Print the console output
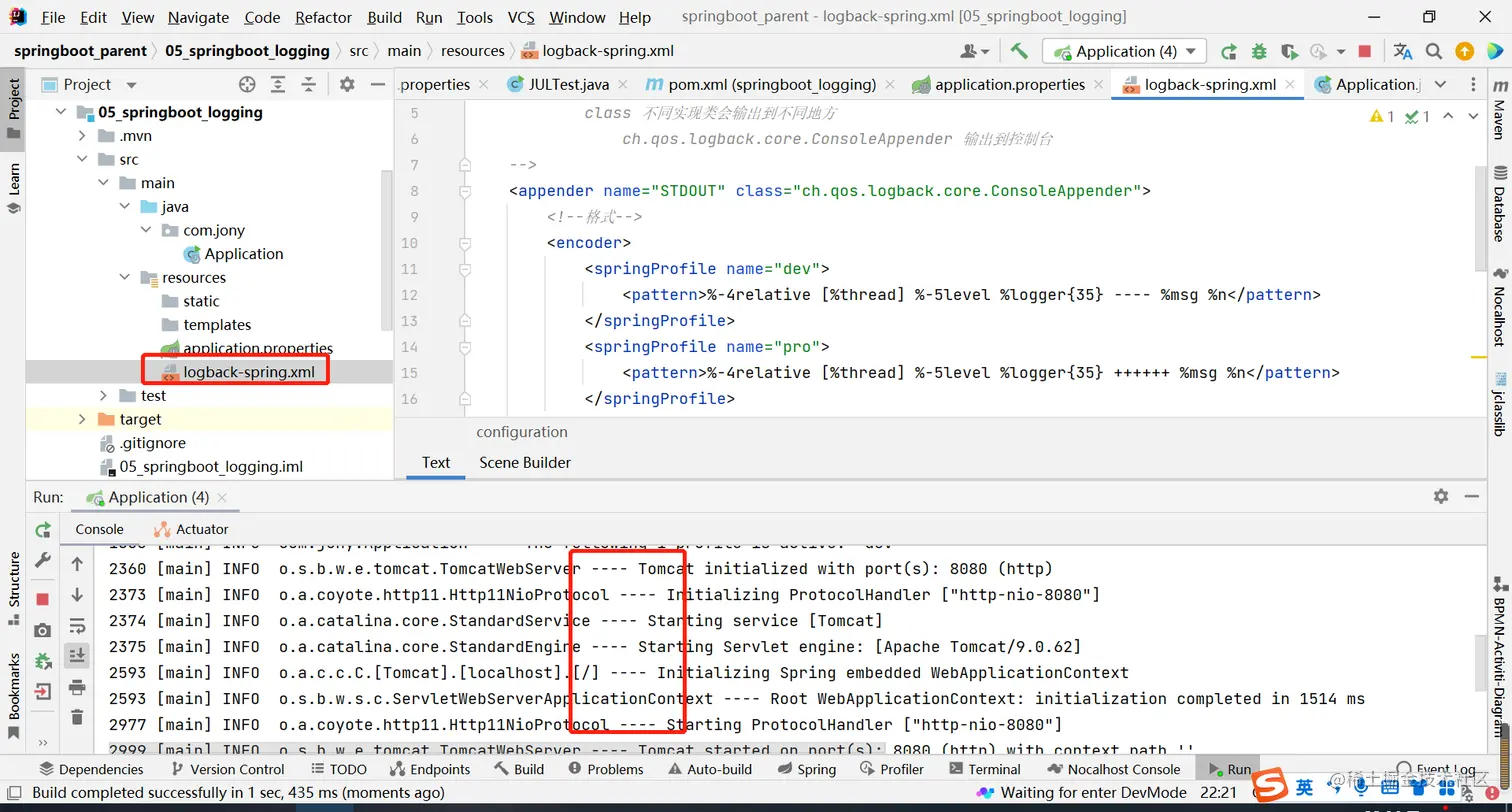1512x812 pixels. point(77,687)
